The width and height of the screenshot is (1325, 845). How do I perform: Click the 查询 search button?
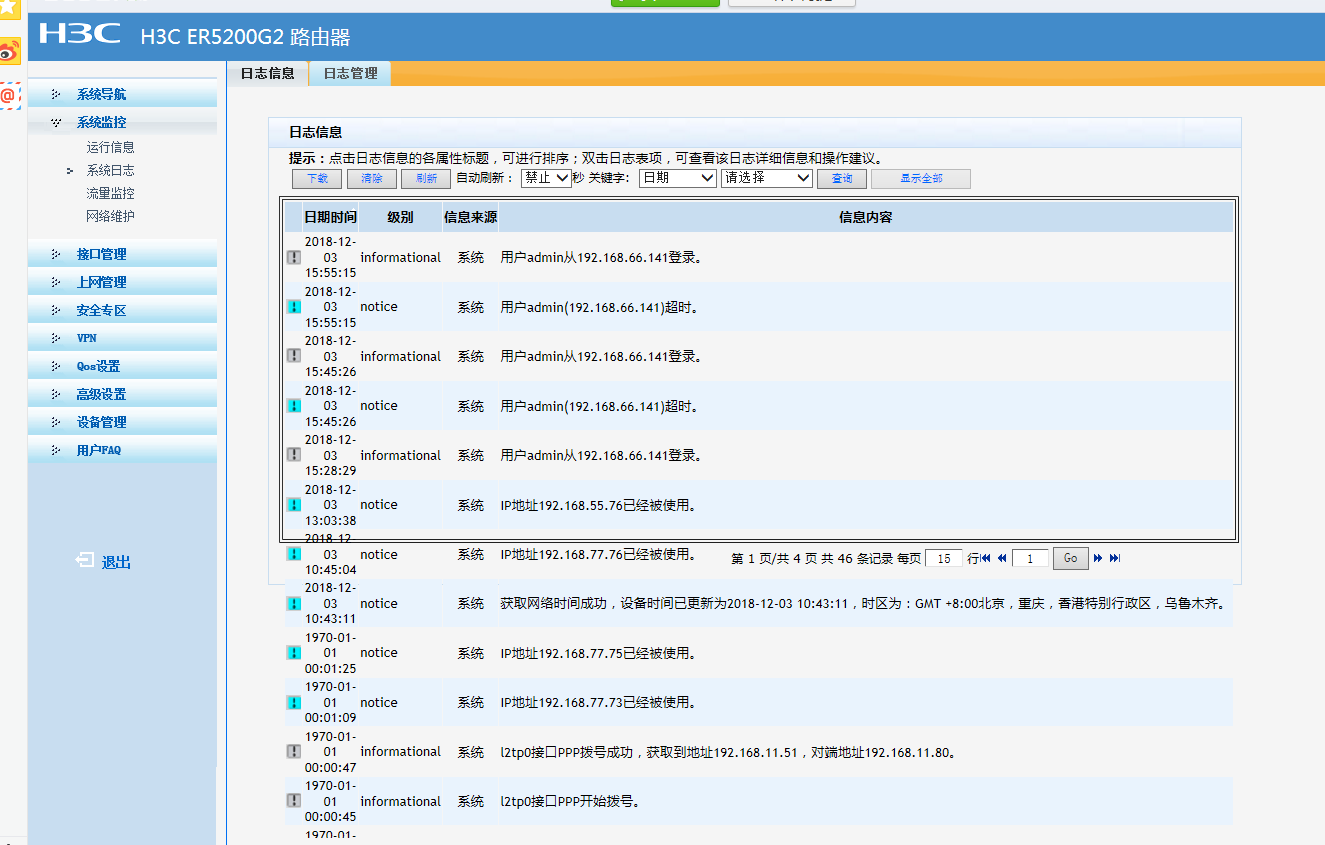click(842, 179)
